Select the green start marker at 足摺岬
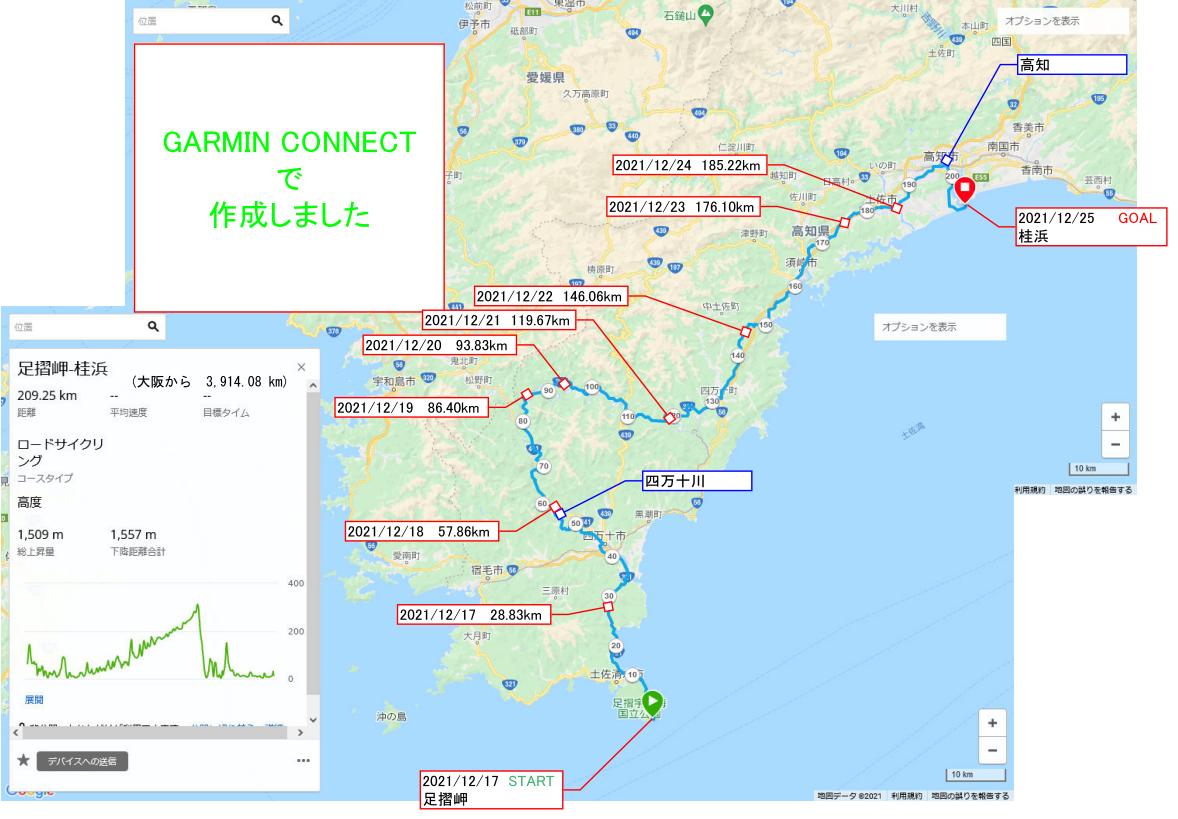 [652, 703]
